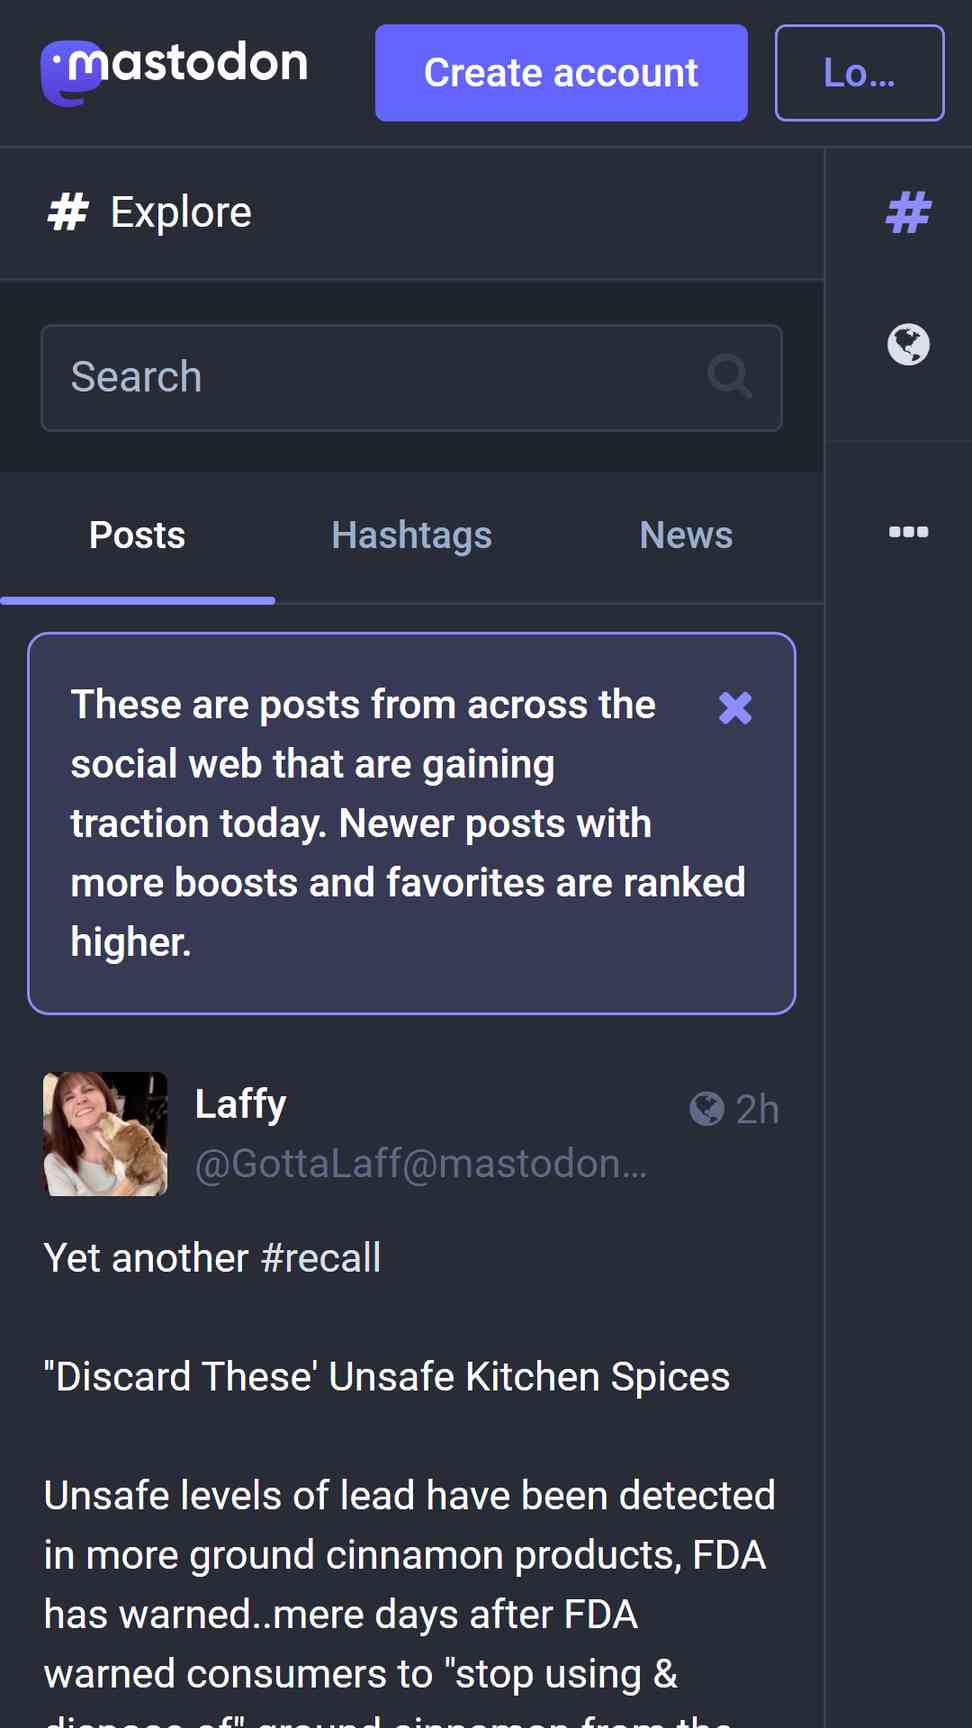Focus the Search input field
The height and width of the screenshot is (1728, 972).
point(411,378)
